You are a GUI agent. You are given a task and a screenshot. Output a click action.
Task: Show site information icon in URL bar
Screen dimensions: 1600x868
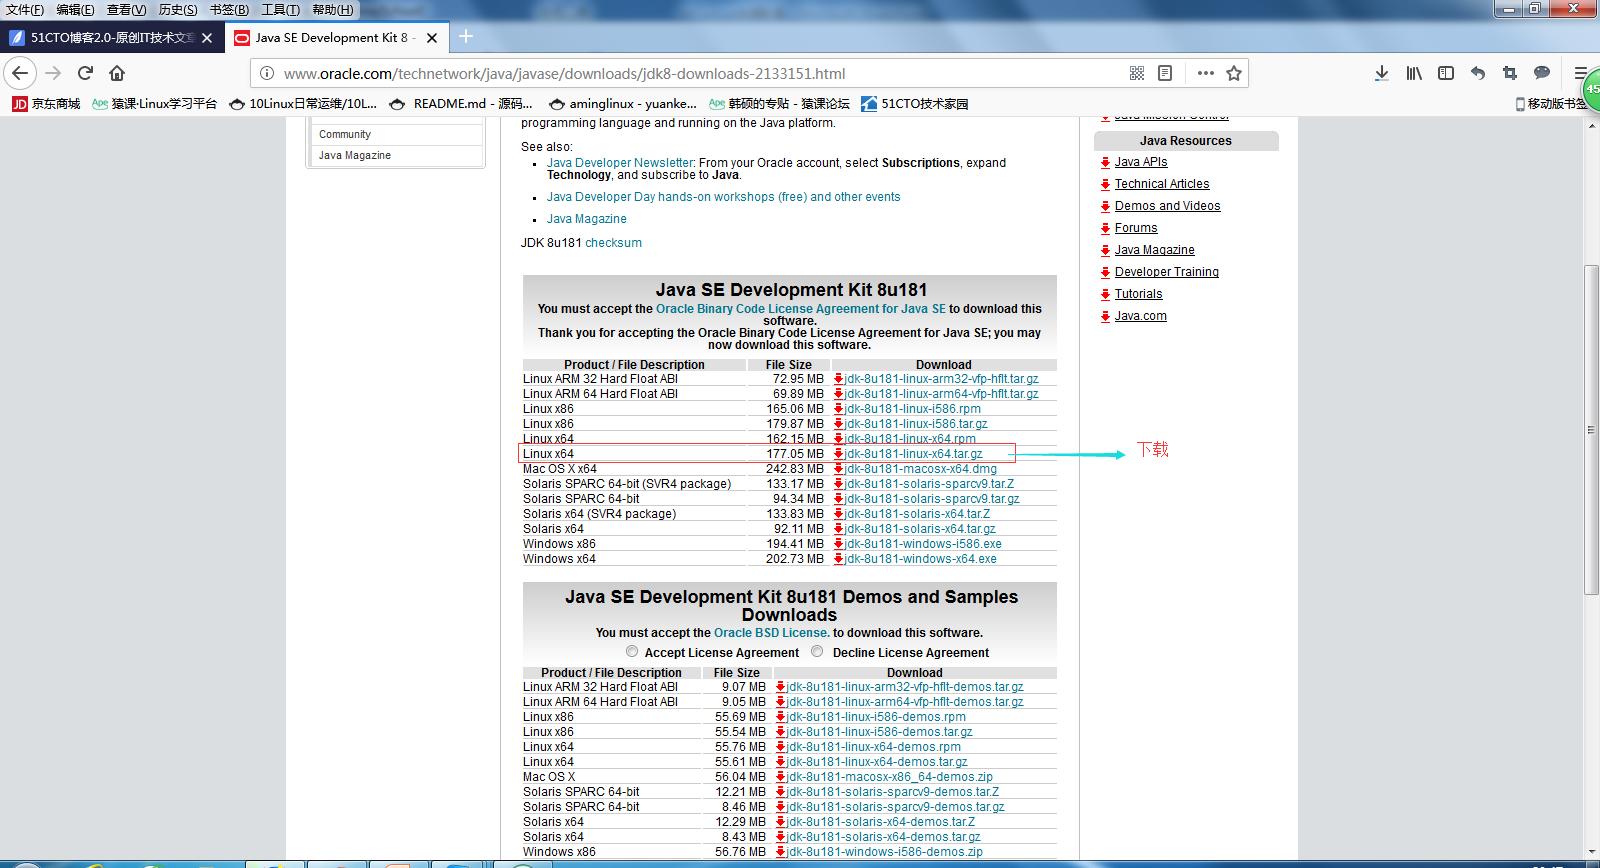click(x=267, y=73)
